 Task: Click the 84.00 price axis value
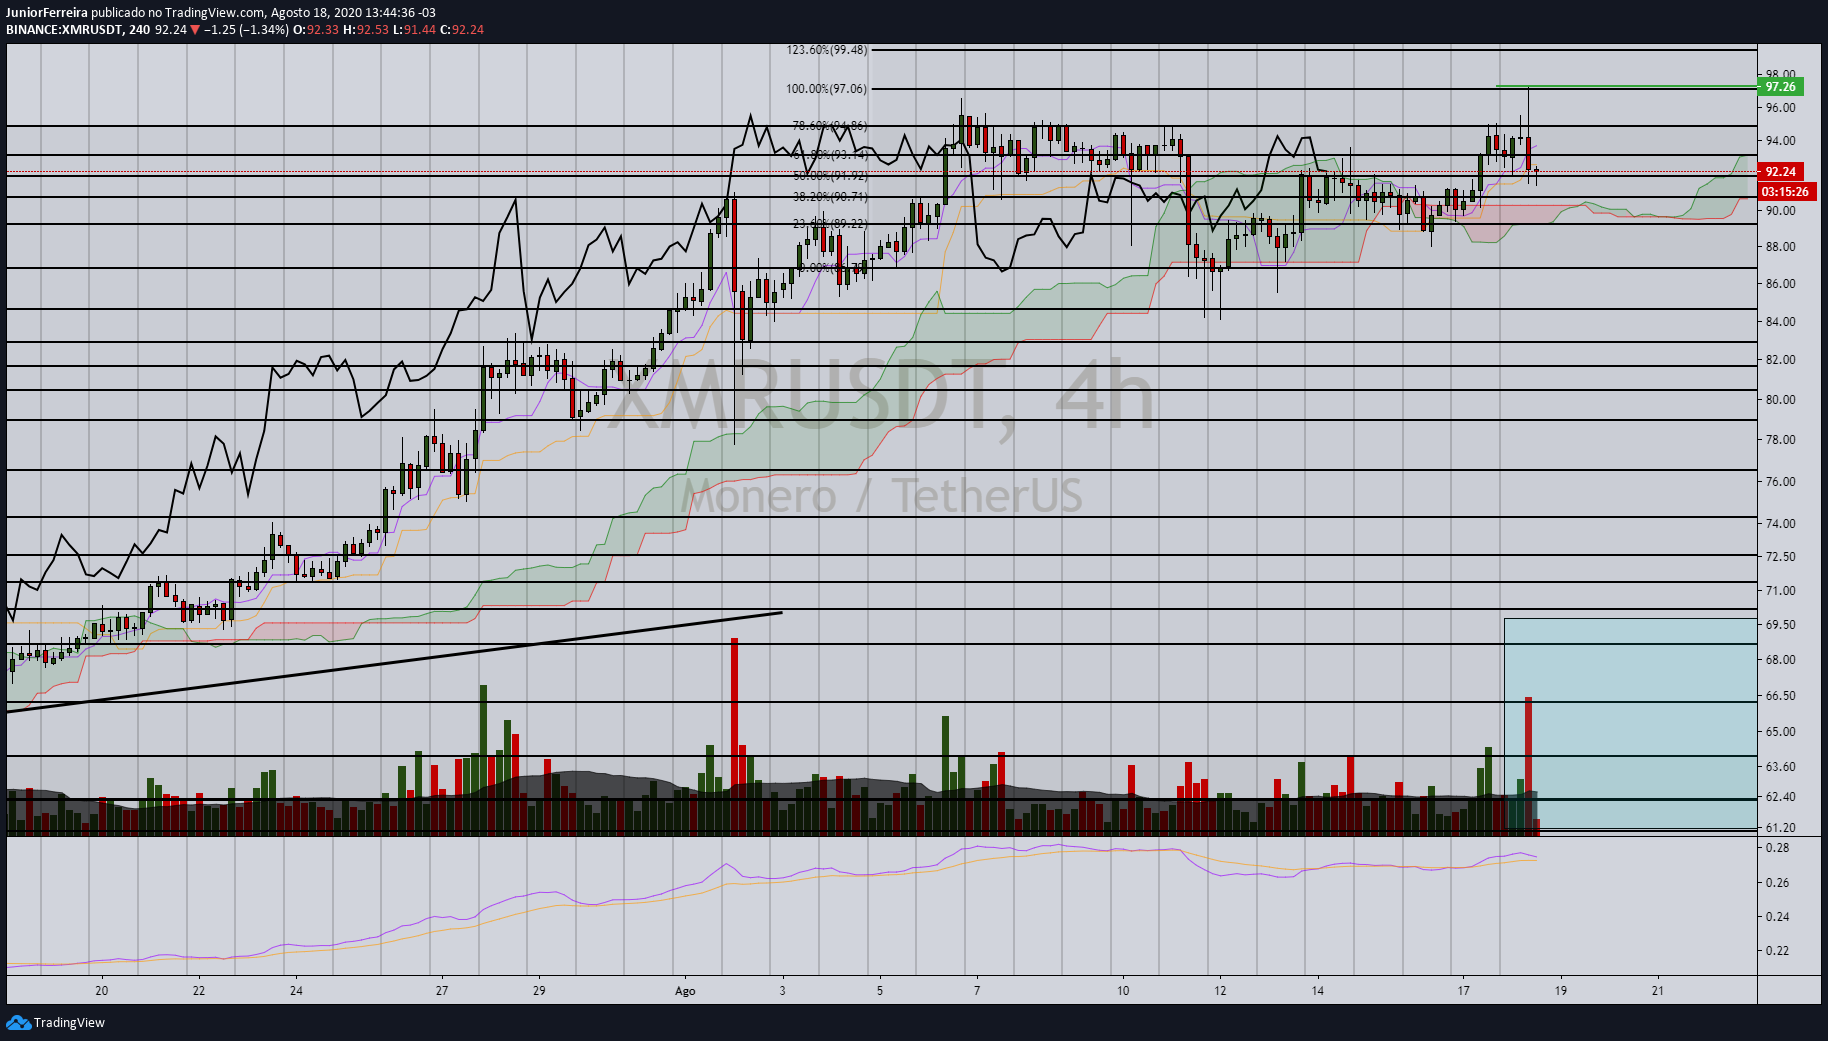[1780, 322]
